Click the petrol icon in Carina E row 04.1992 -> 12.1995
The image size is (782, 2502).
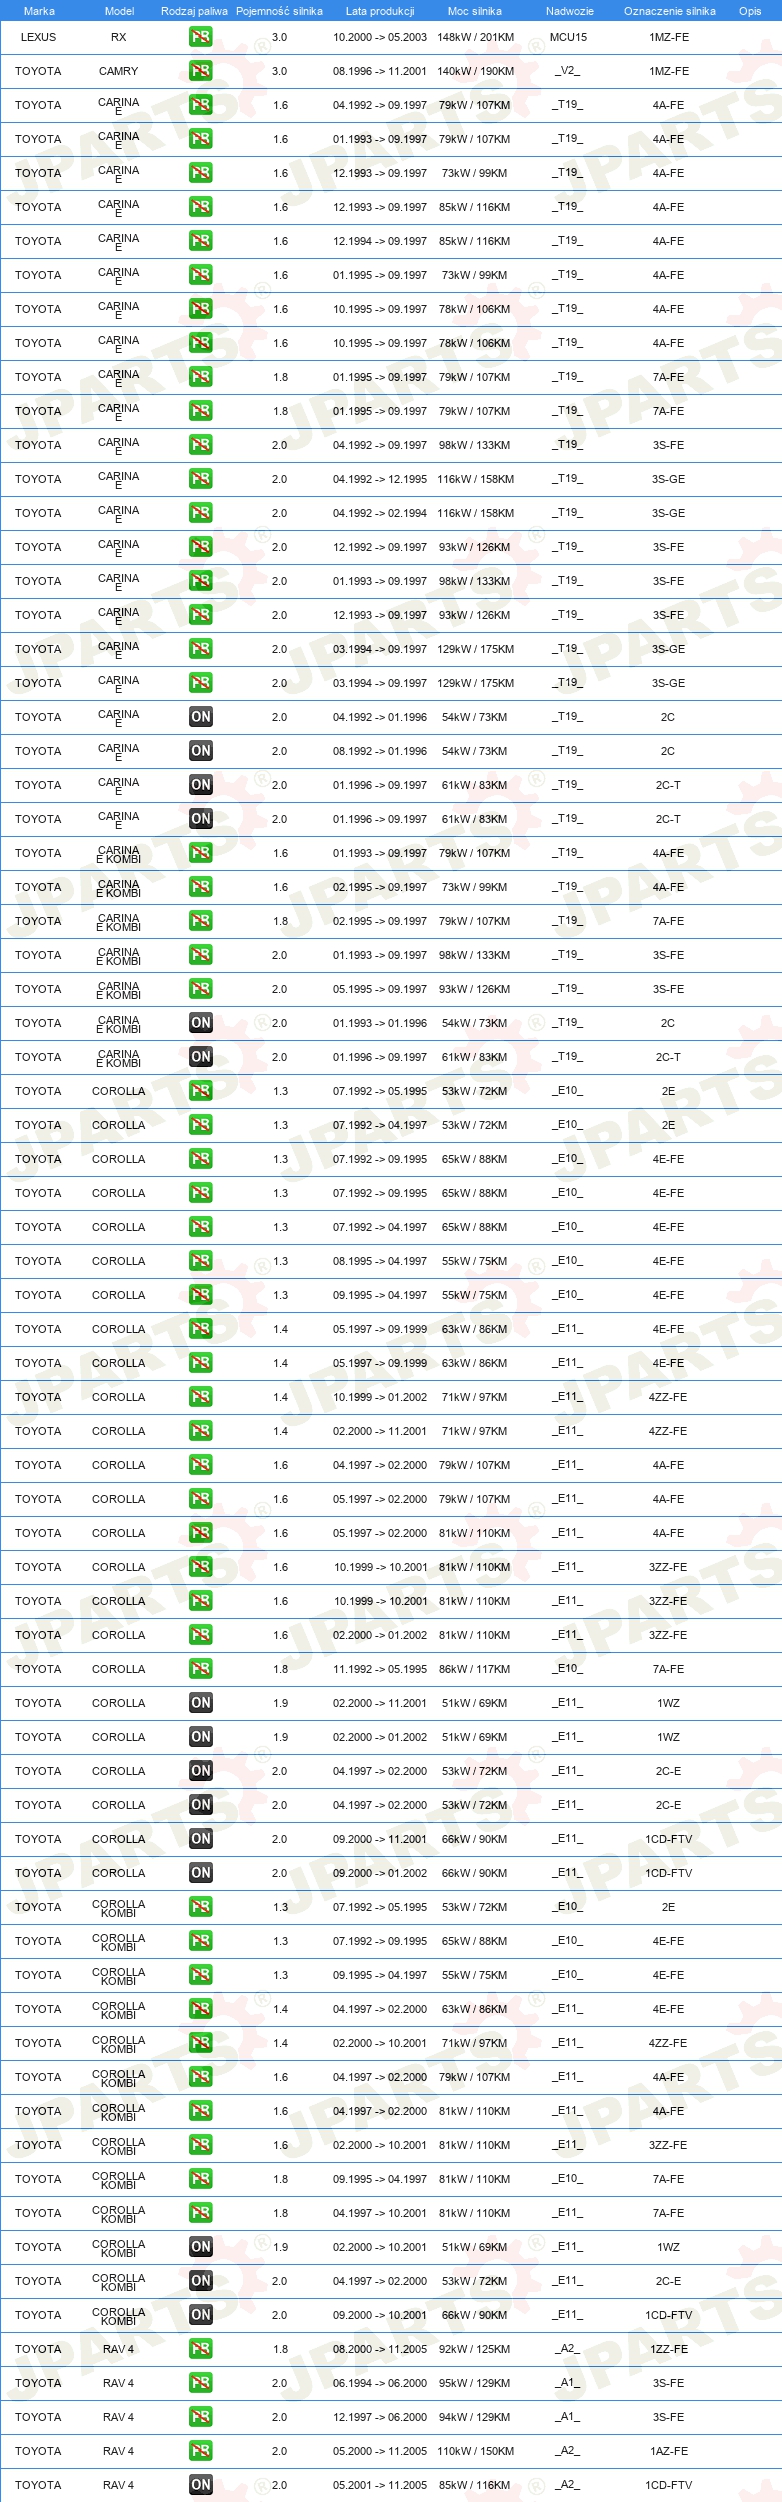point(200,479)
